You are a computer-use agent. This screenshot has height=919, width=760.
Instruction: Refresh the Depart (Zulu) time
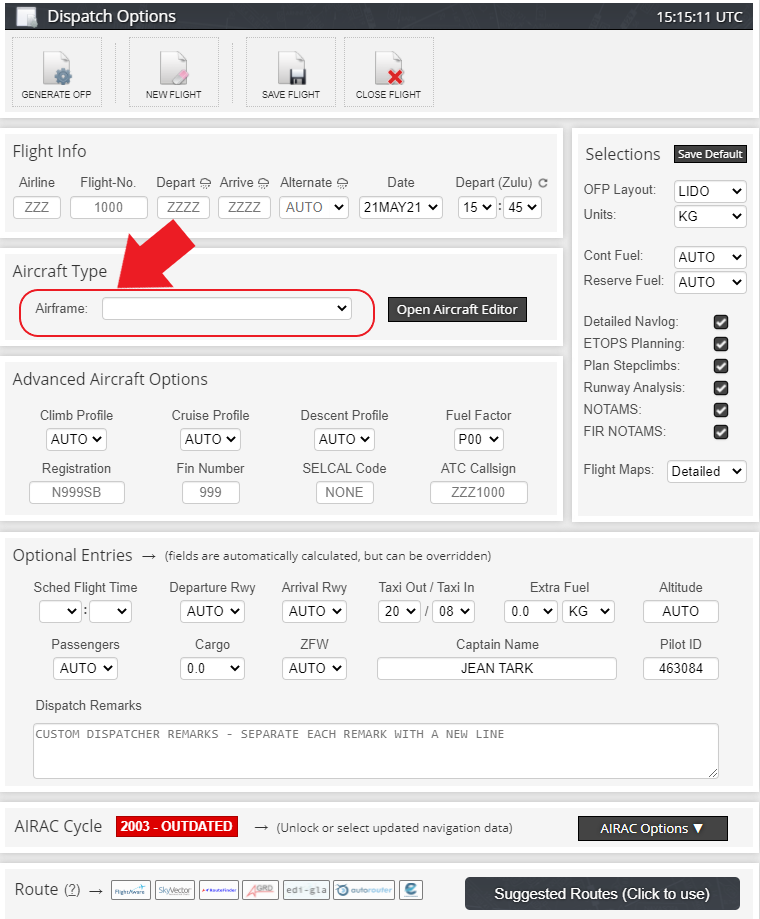[543, 183]
